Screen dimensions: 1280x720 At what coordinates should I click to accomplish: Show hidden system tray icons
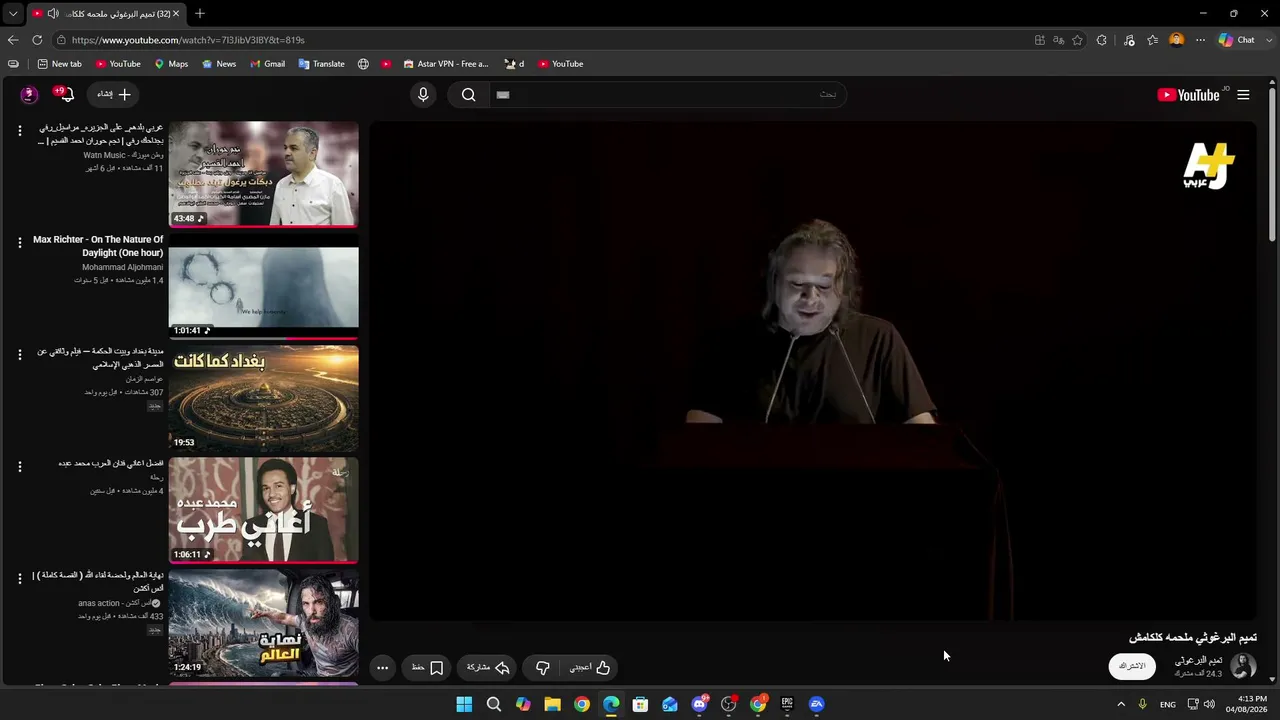[x=1121, y=705]
